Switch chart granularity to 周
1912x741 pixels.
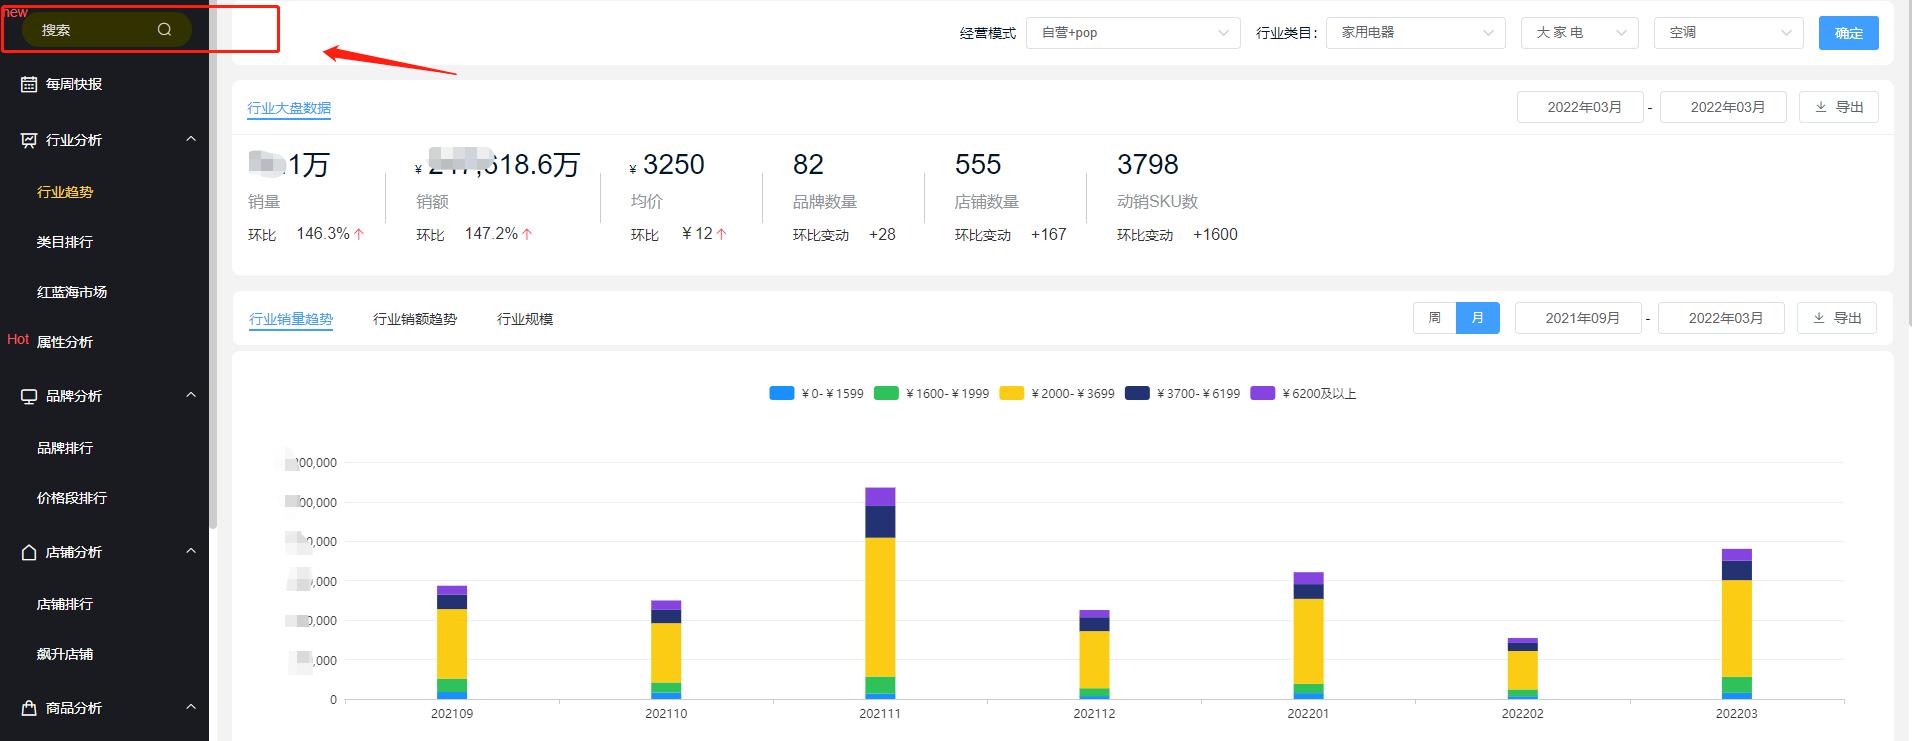tap(1434, 318)
